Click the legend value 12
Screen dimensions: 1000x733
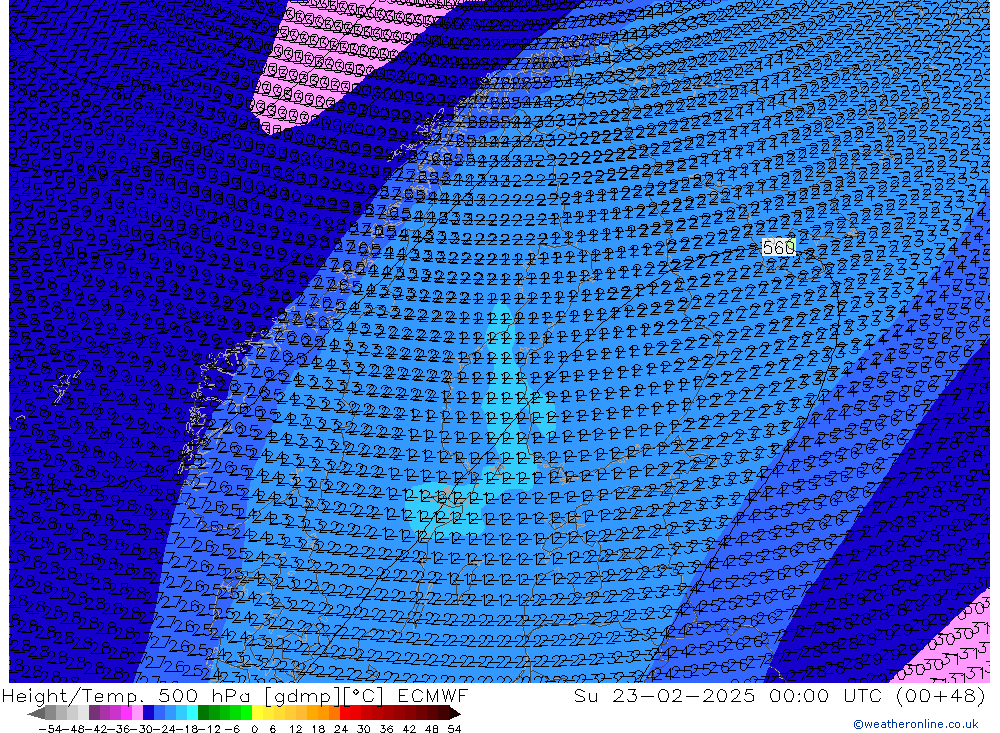coord(295,729)
